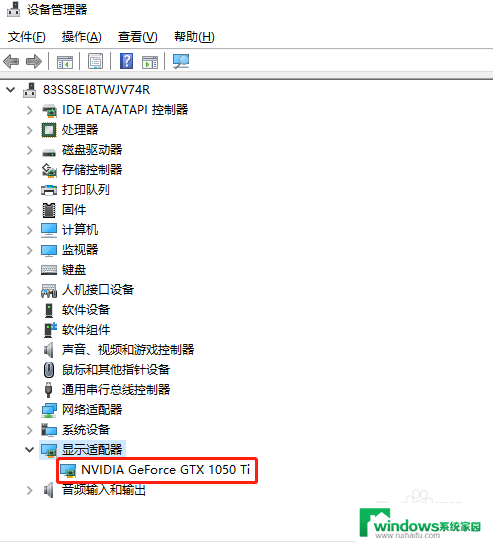
Task: Select the 键盘 keyboard device icon
Action: coord(49,270)
